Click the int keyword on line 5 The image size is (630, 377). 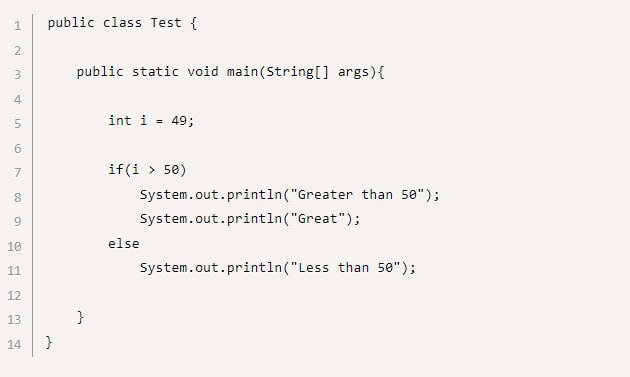click(x=120, y=121)
